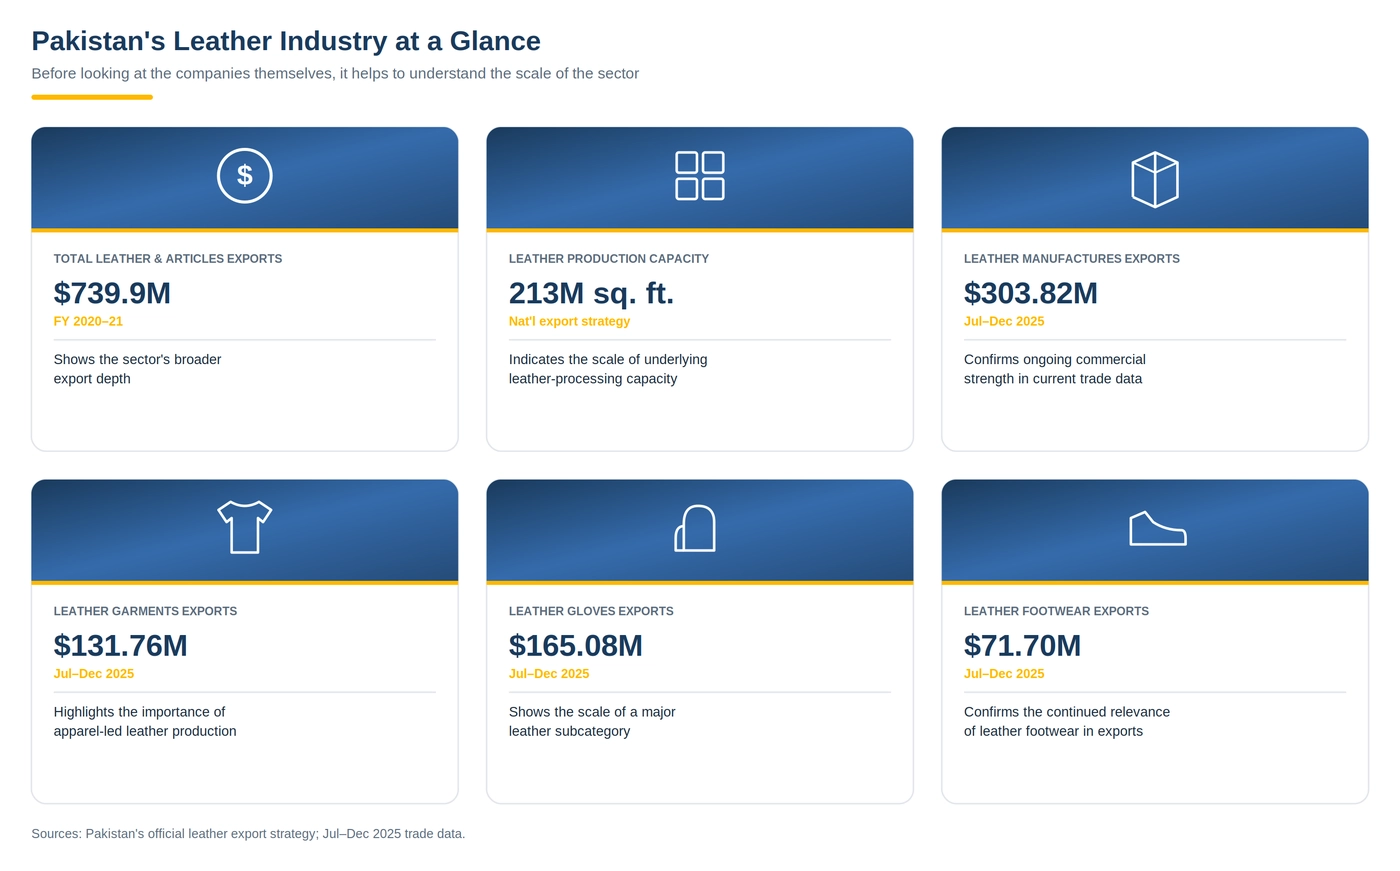This screenshot has width=1400, height=871.
Task: Click the yellow underline bar below subtitle
Action: 92,97
